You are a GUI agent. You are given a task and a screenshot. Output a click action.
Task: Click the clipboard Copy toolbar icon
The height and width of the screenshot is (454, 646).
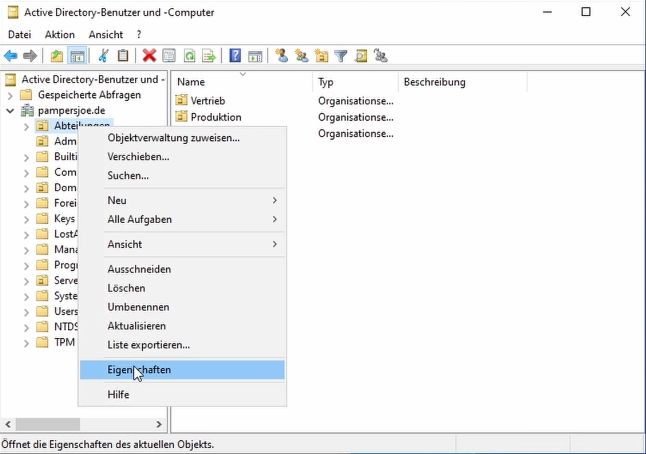point(123,56)
